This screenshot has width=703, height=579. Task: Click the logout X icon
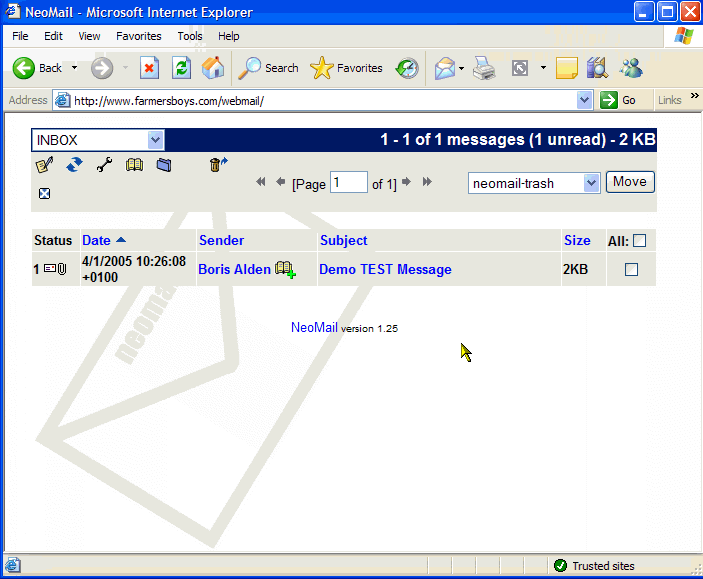(x=44, y=193)
